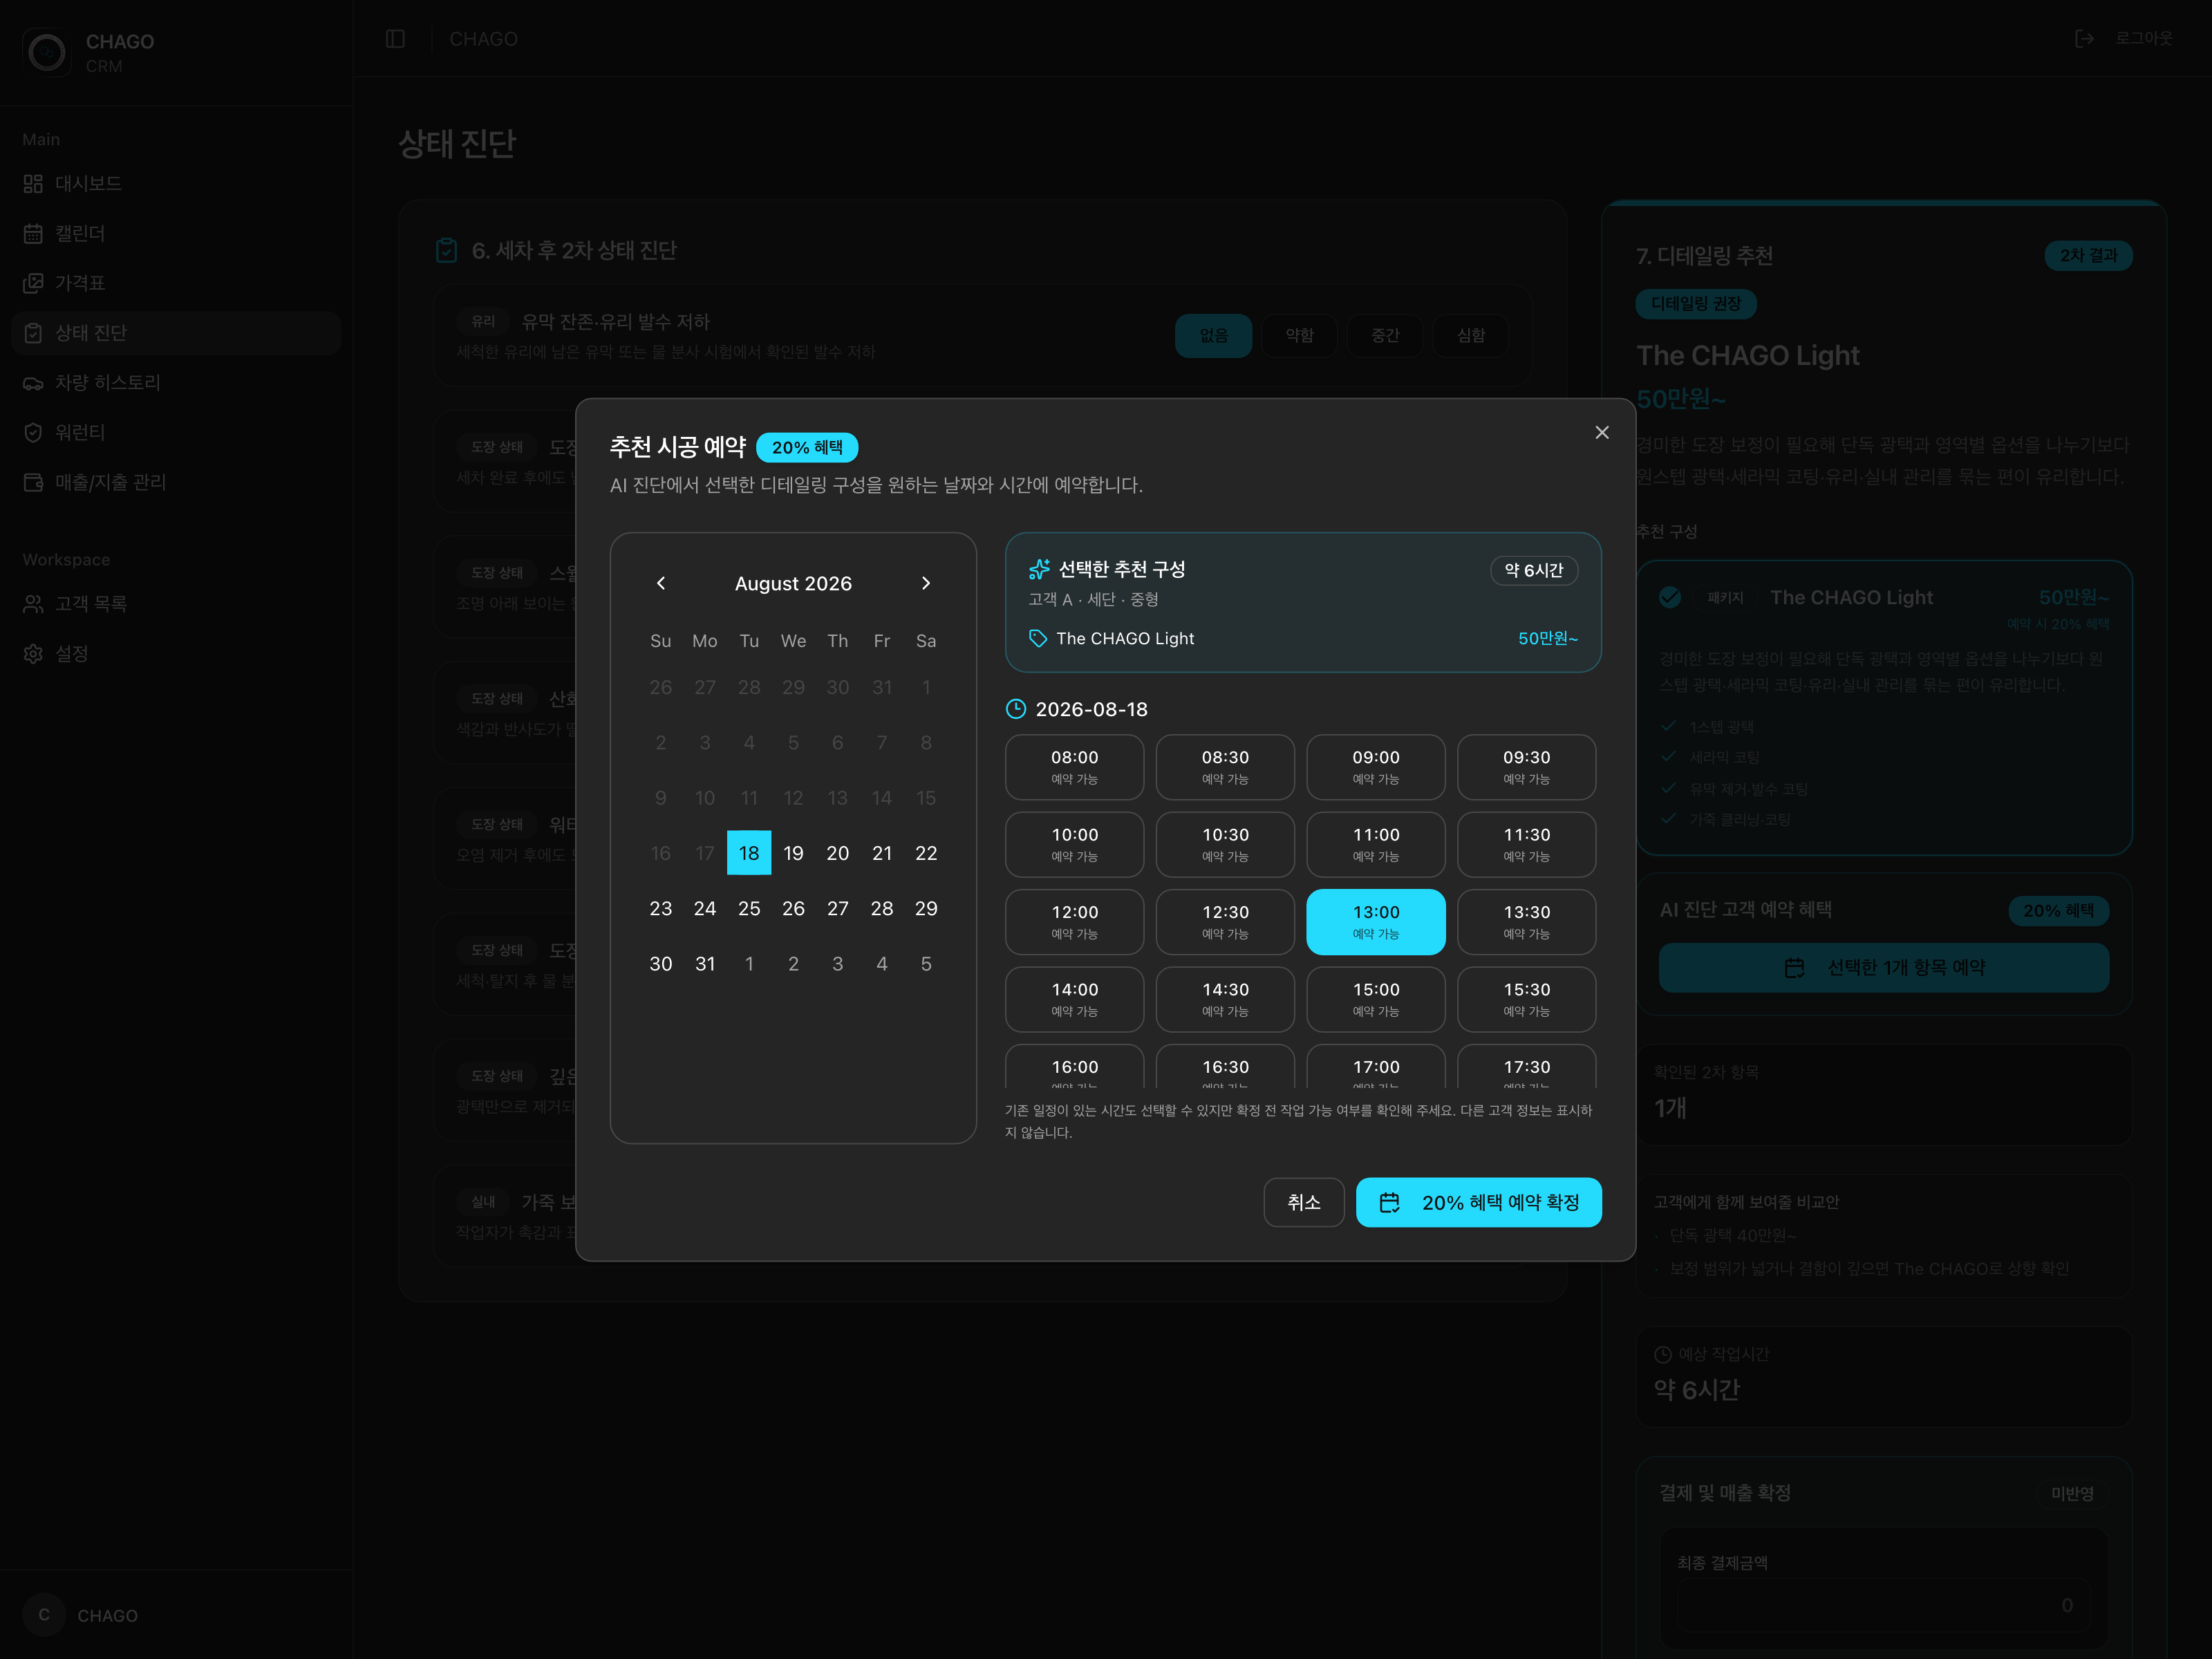2212x1659 pixels.
Task: Select August 22 Saturday in calendar
Action: tap(926, 853)
